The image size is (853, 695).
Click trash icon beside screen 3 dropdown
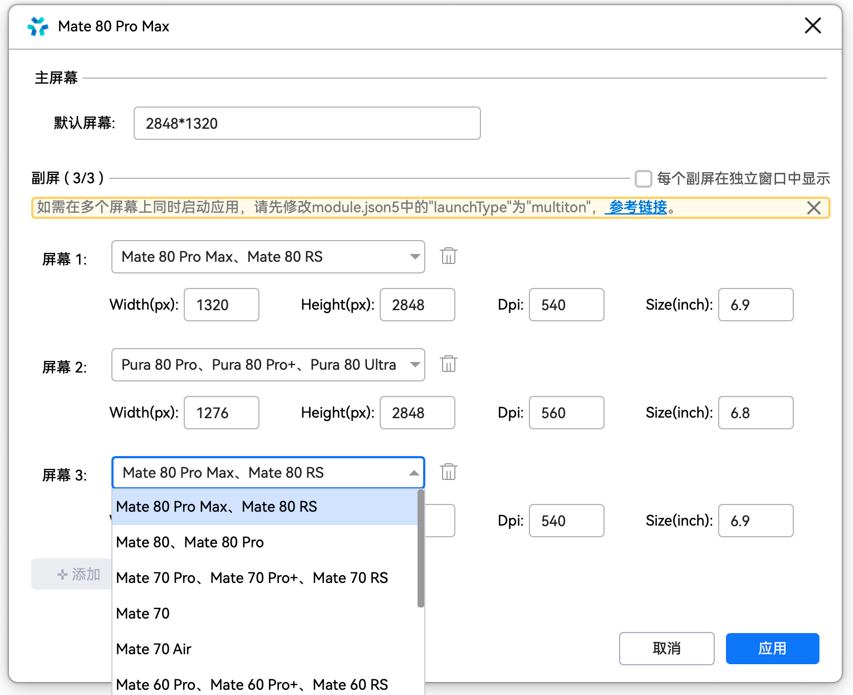(x=448, y=472)
